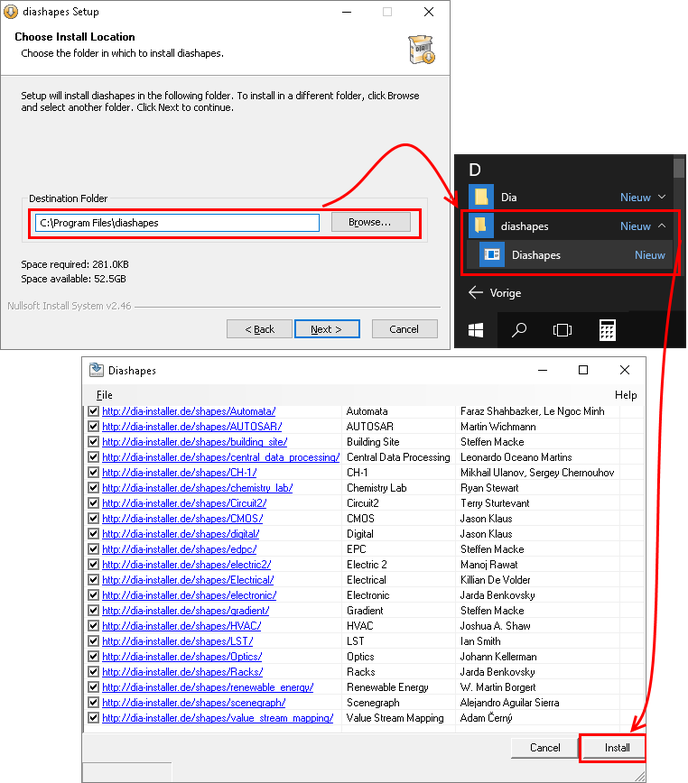Uncheck the Circuit2 checkbox

click(x=93, y=503)
